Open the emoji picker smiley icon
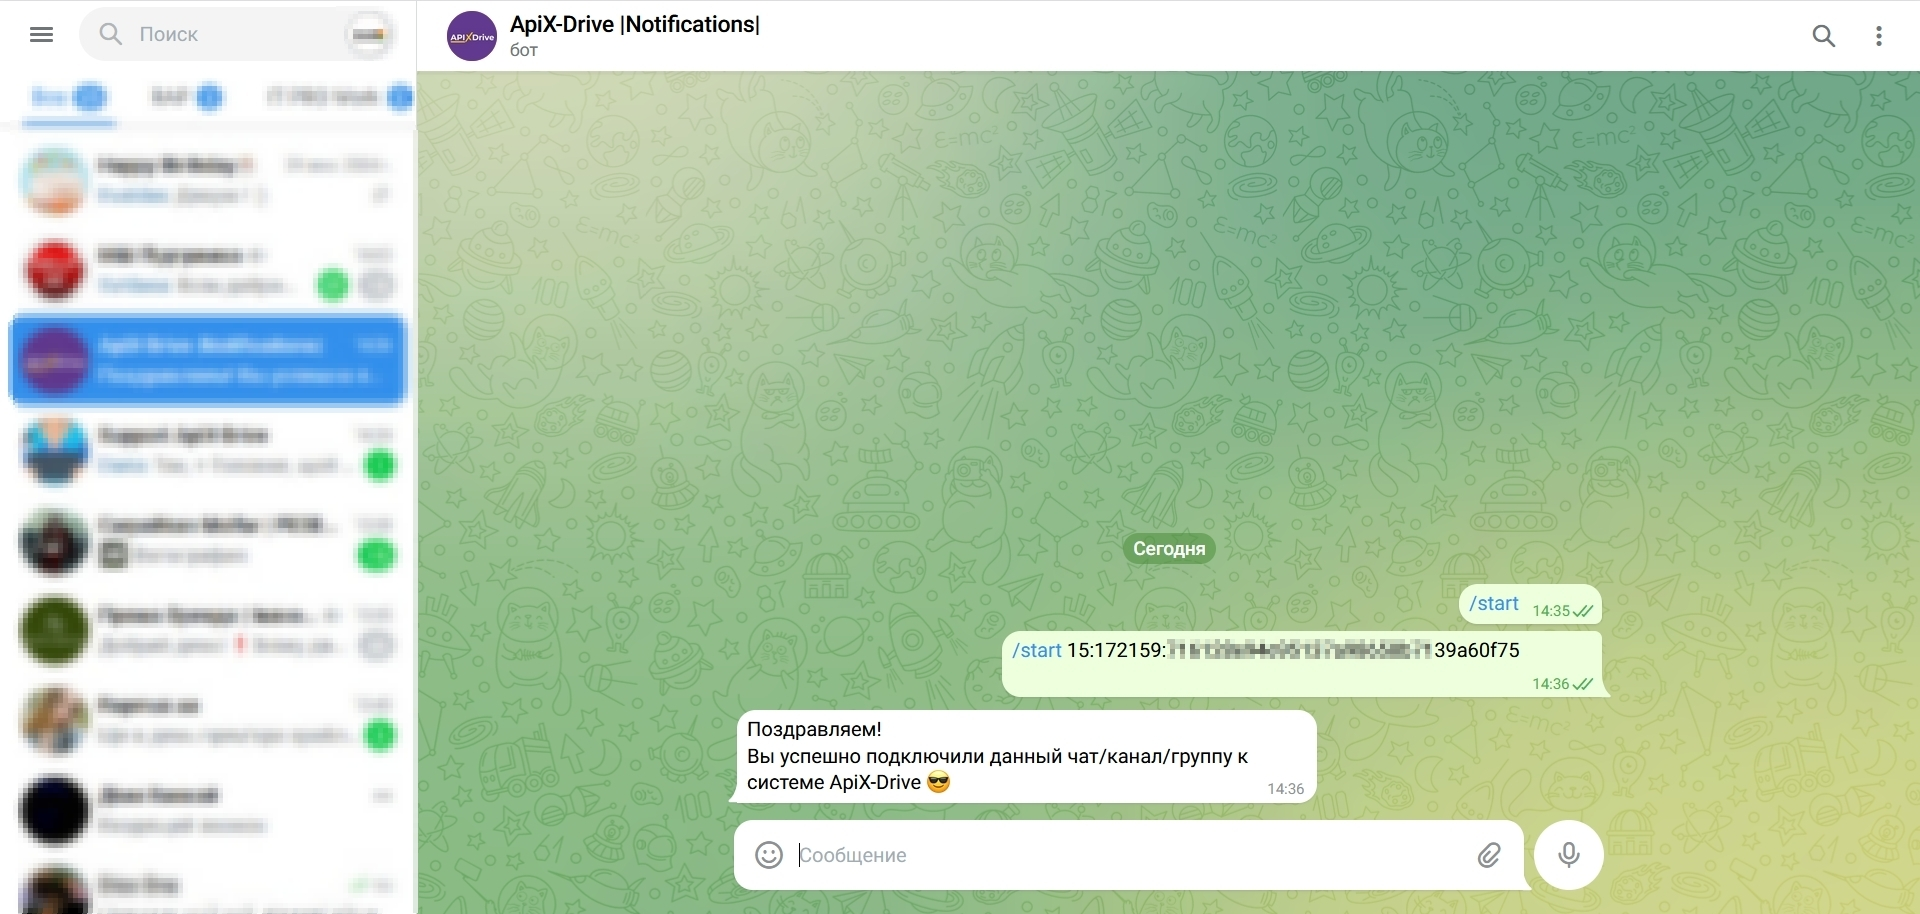1920x914 pixels. [x=768, y=855]
